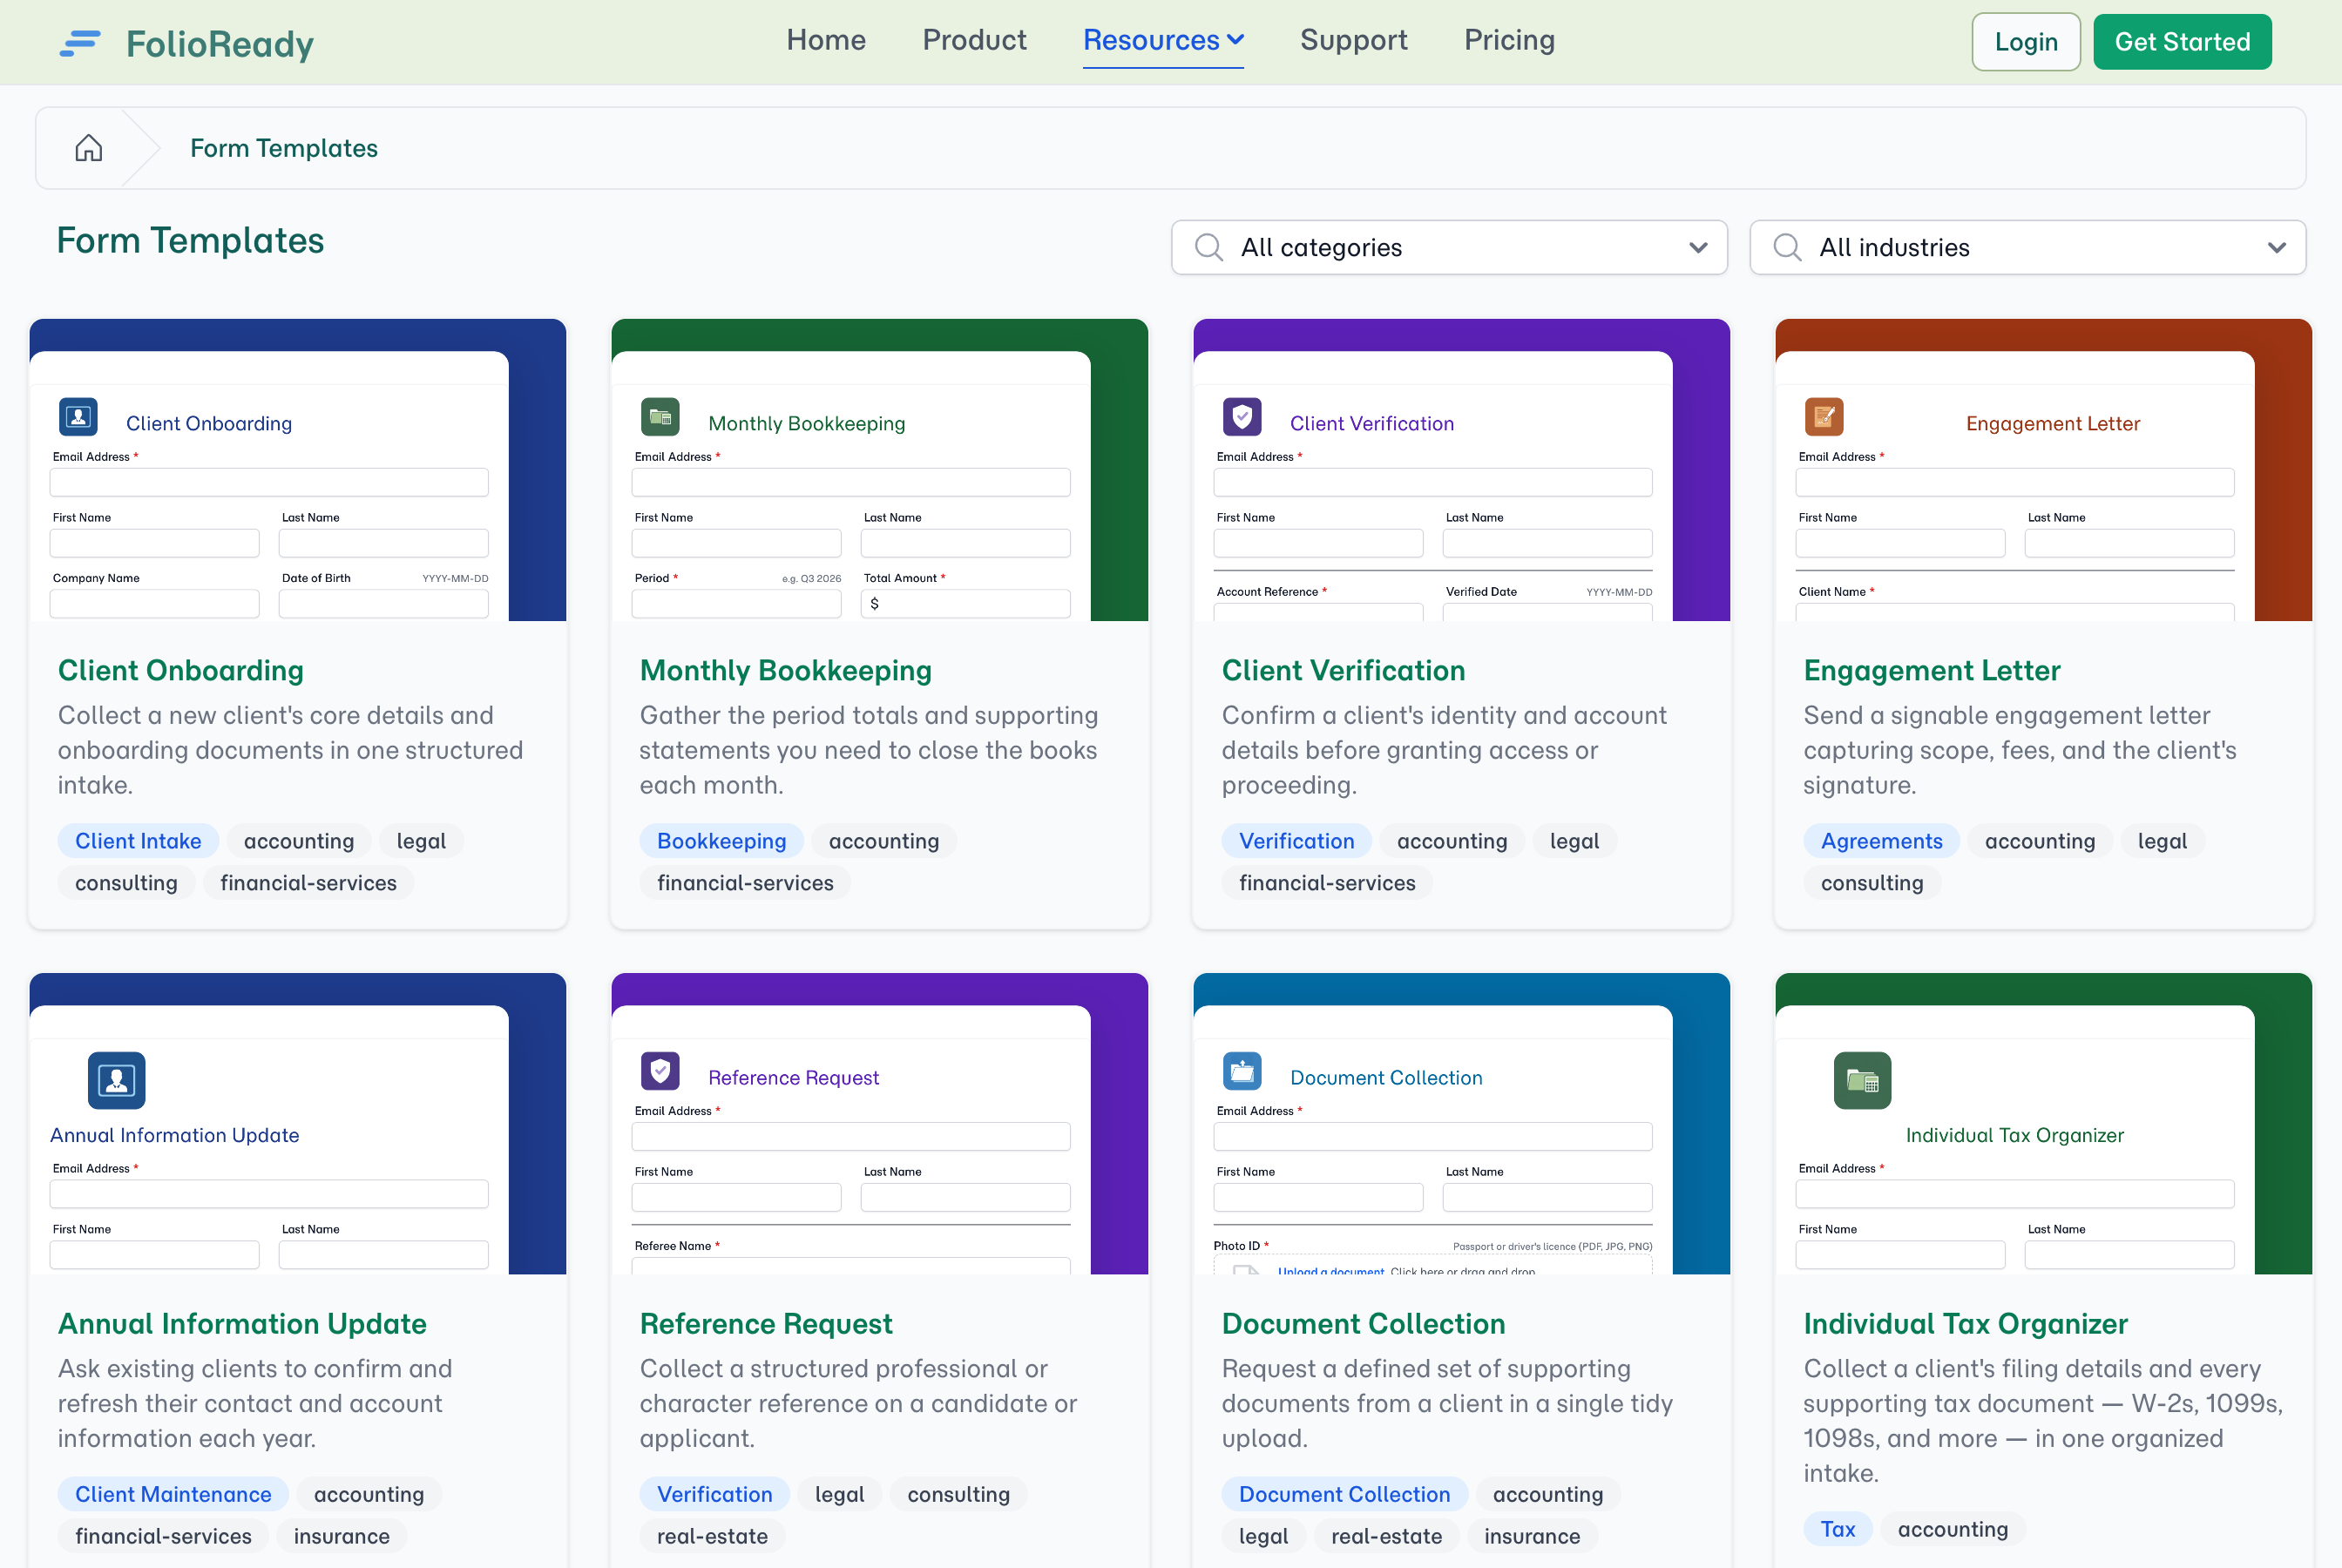Click real-estate tag on Reference Request card
The height and width of the screenshot is (1568, 2342).
[x=712, y=1536]
